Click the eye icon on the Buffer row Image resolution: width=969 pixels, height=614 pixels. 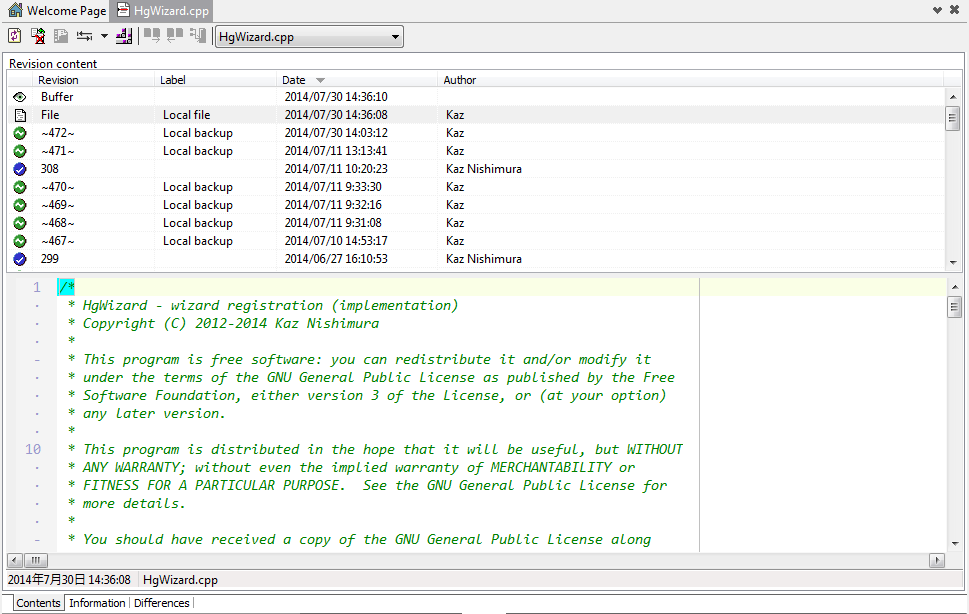[x=20, y=97]
